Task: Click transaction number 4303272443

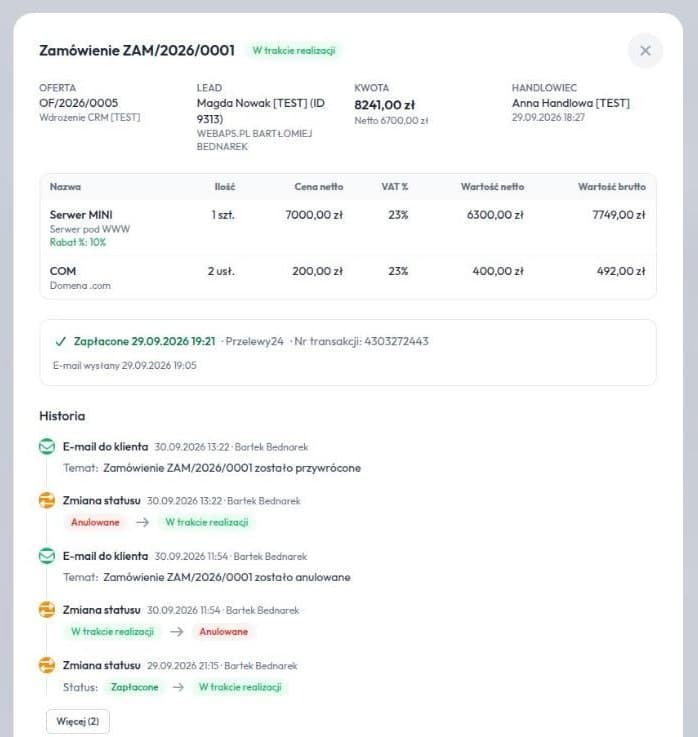Action: [x=396, y=341]
